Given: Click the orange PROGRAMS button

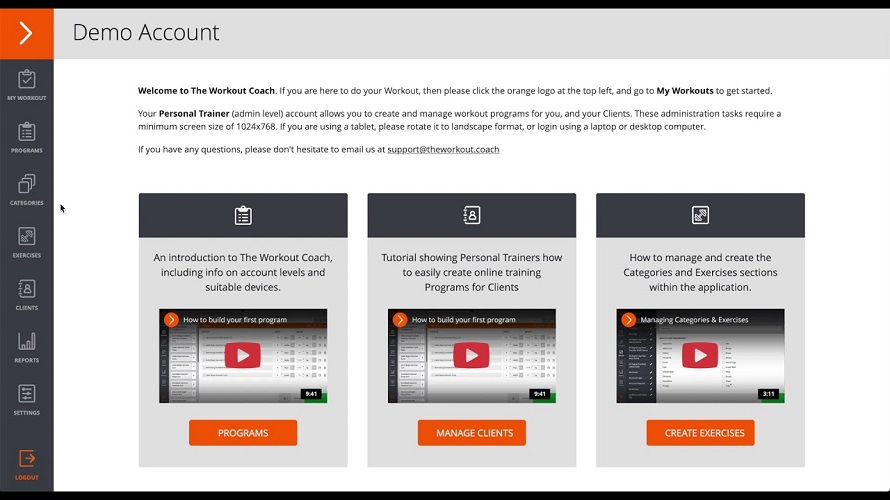Looking at the screenshot, I should [x=243, y=433].
